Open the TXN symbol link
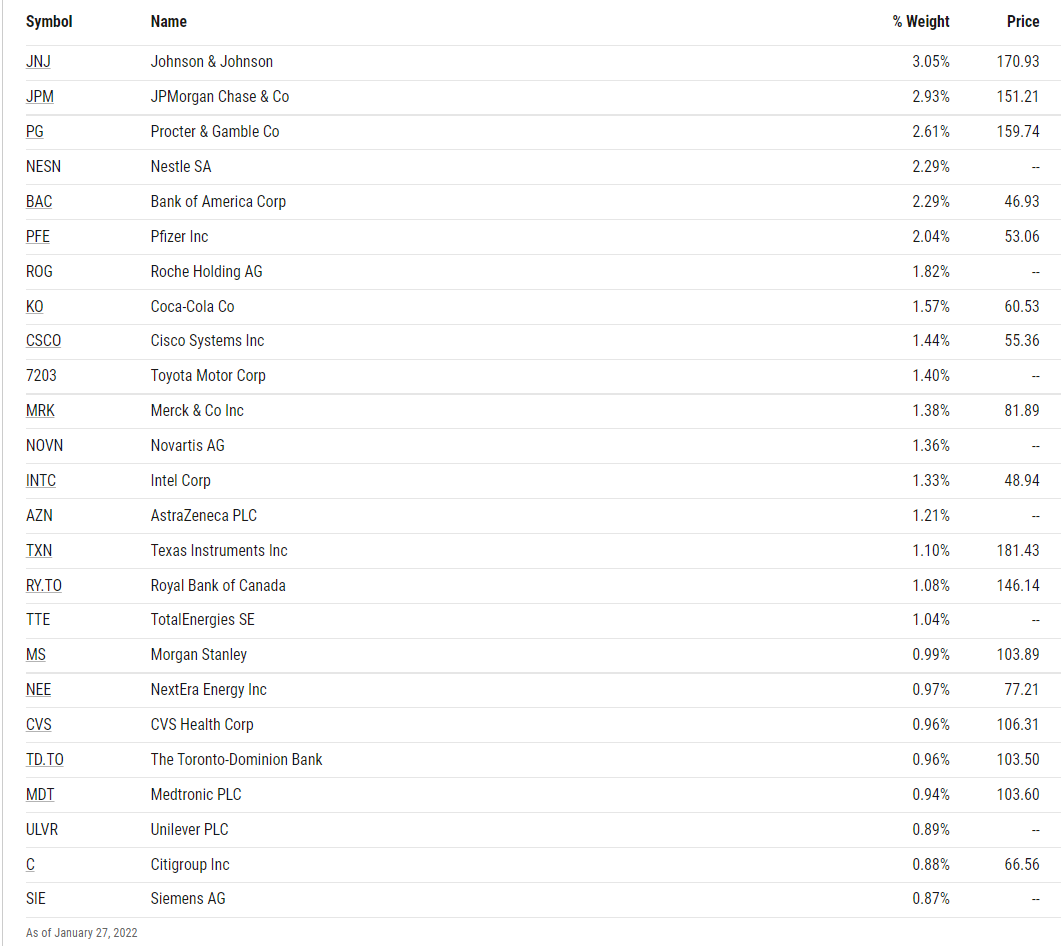The image size is (1061, 946). pyautogui.click(x=39, y=551)
